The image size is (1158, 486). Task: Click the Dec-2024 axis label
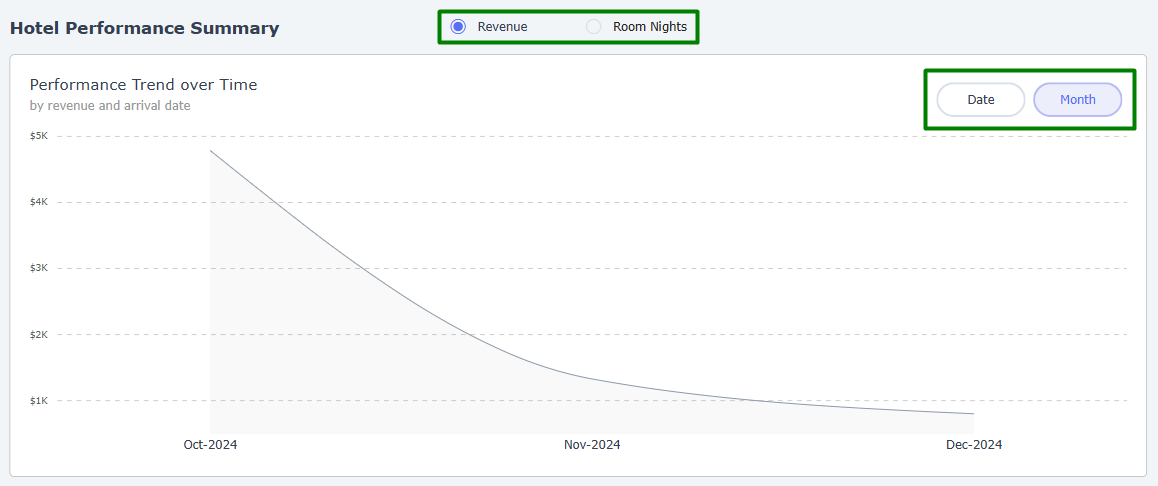point(974,445)
